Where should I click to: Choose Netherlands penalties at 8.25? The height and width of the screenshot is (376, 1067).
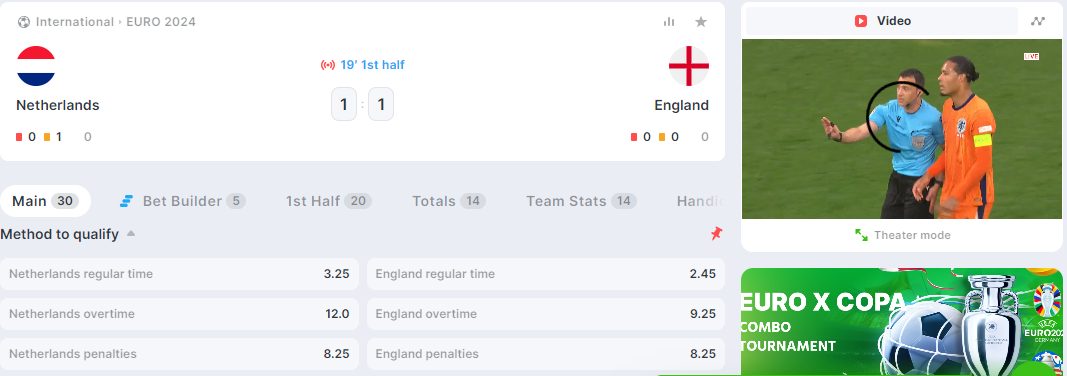(180, 354)
